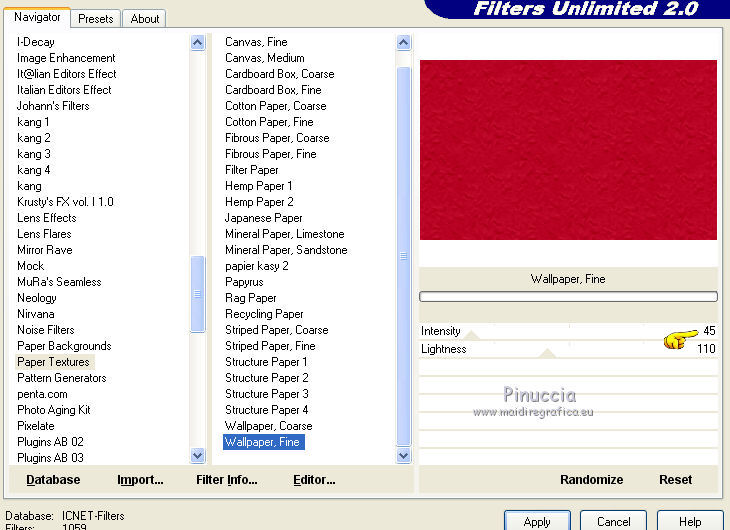Adjust the Lightness slider handle

(x=548, y=353)
